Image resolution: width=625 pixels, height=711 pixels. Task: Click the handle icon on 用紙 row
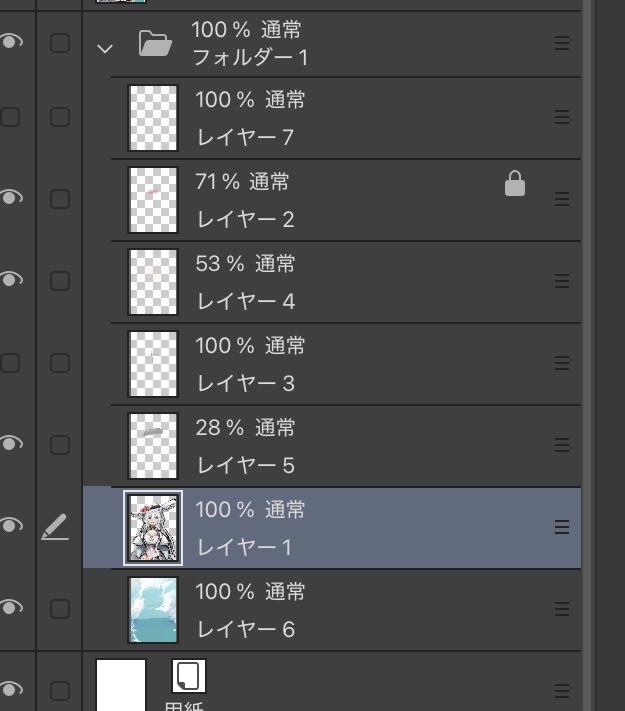click(562, 691)
